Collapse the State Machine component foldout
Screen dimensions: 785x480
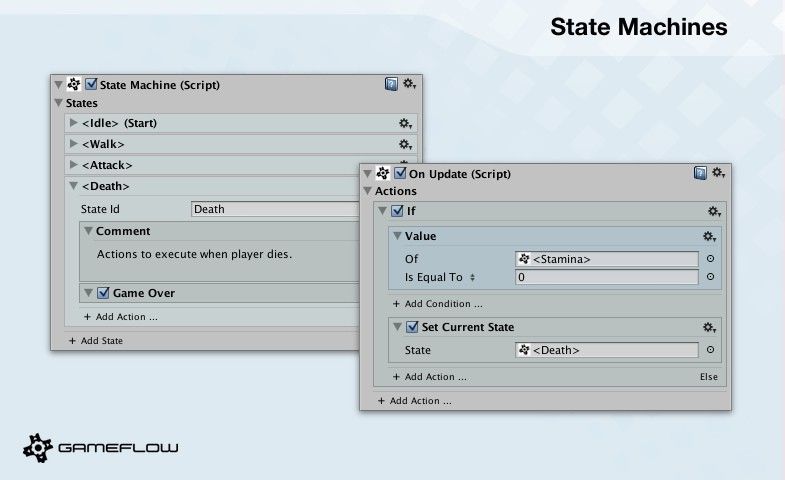[x=59, y=85]
